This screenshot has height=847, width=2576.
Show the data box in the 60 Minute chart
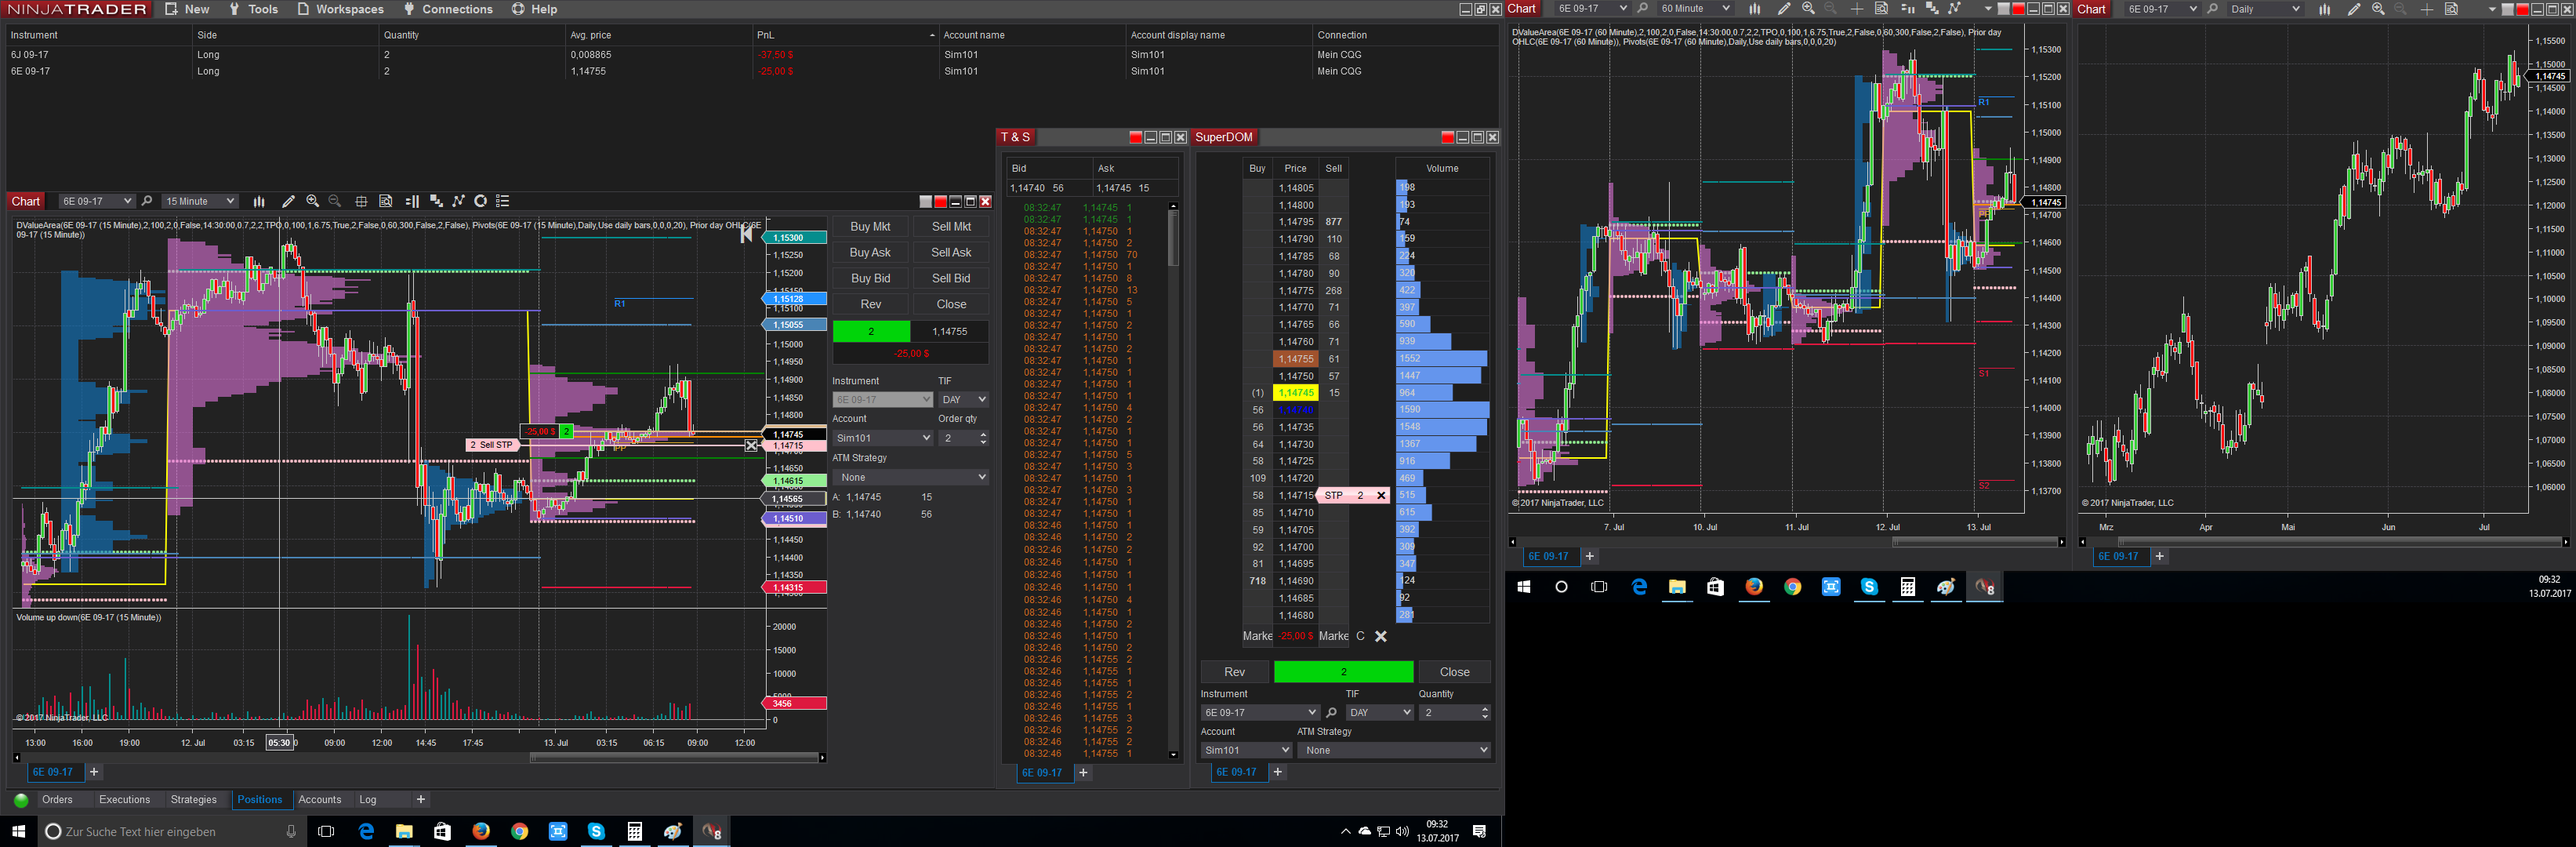click(x=1881, y=9)
